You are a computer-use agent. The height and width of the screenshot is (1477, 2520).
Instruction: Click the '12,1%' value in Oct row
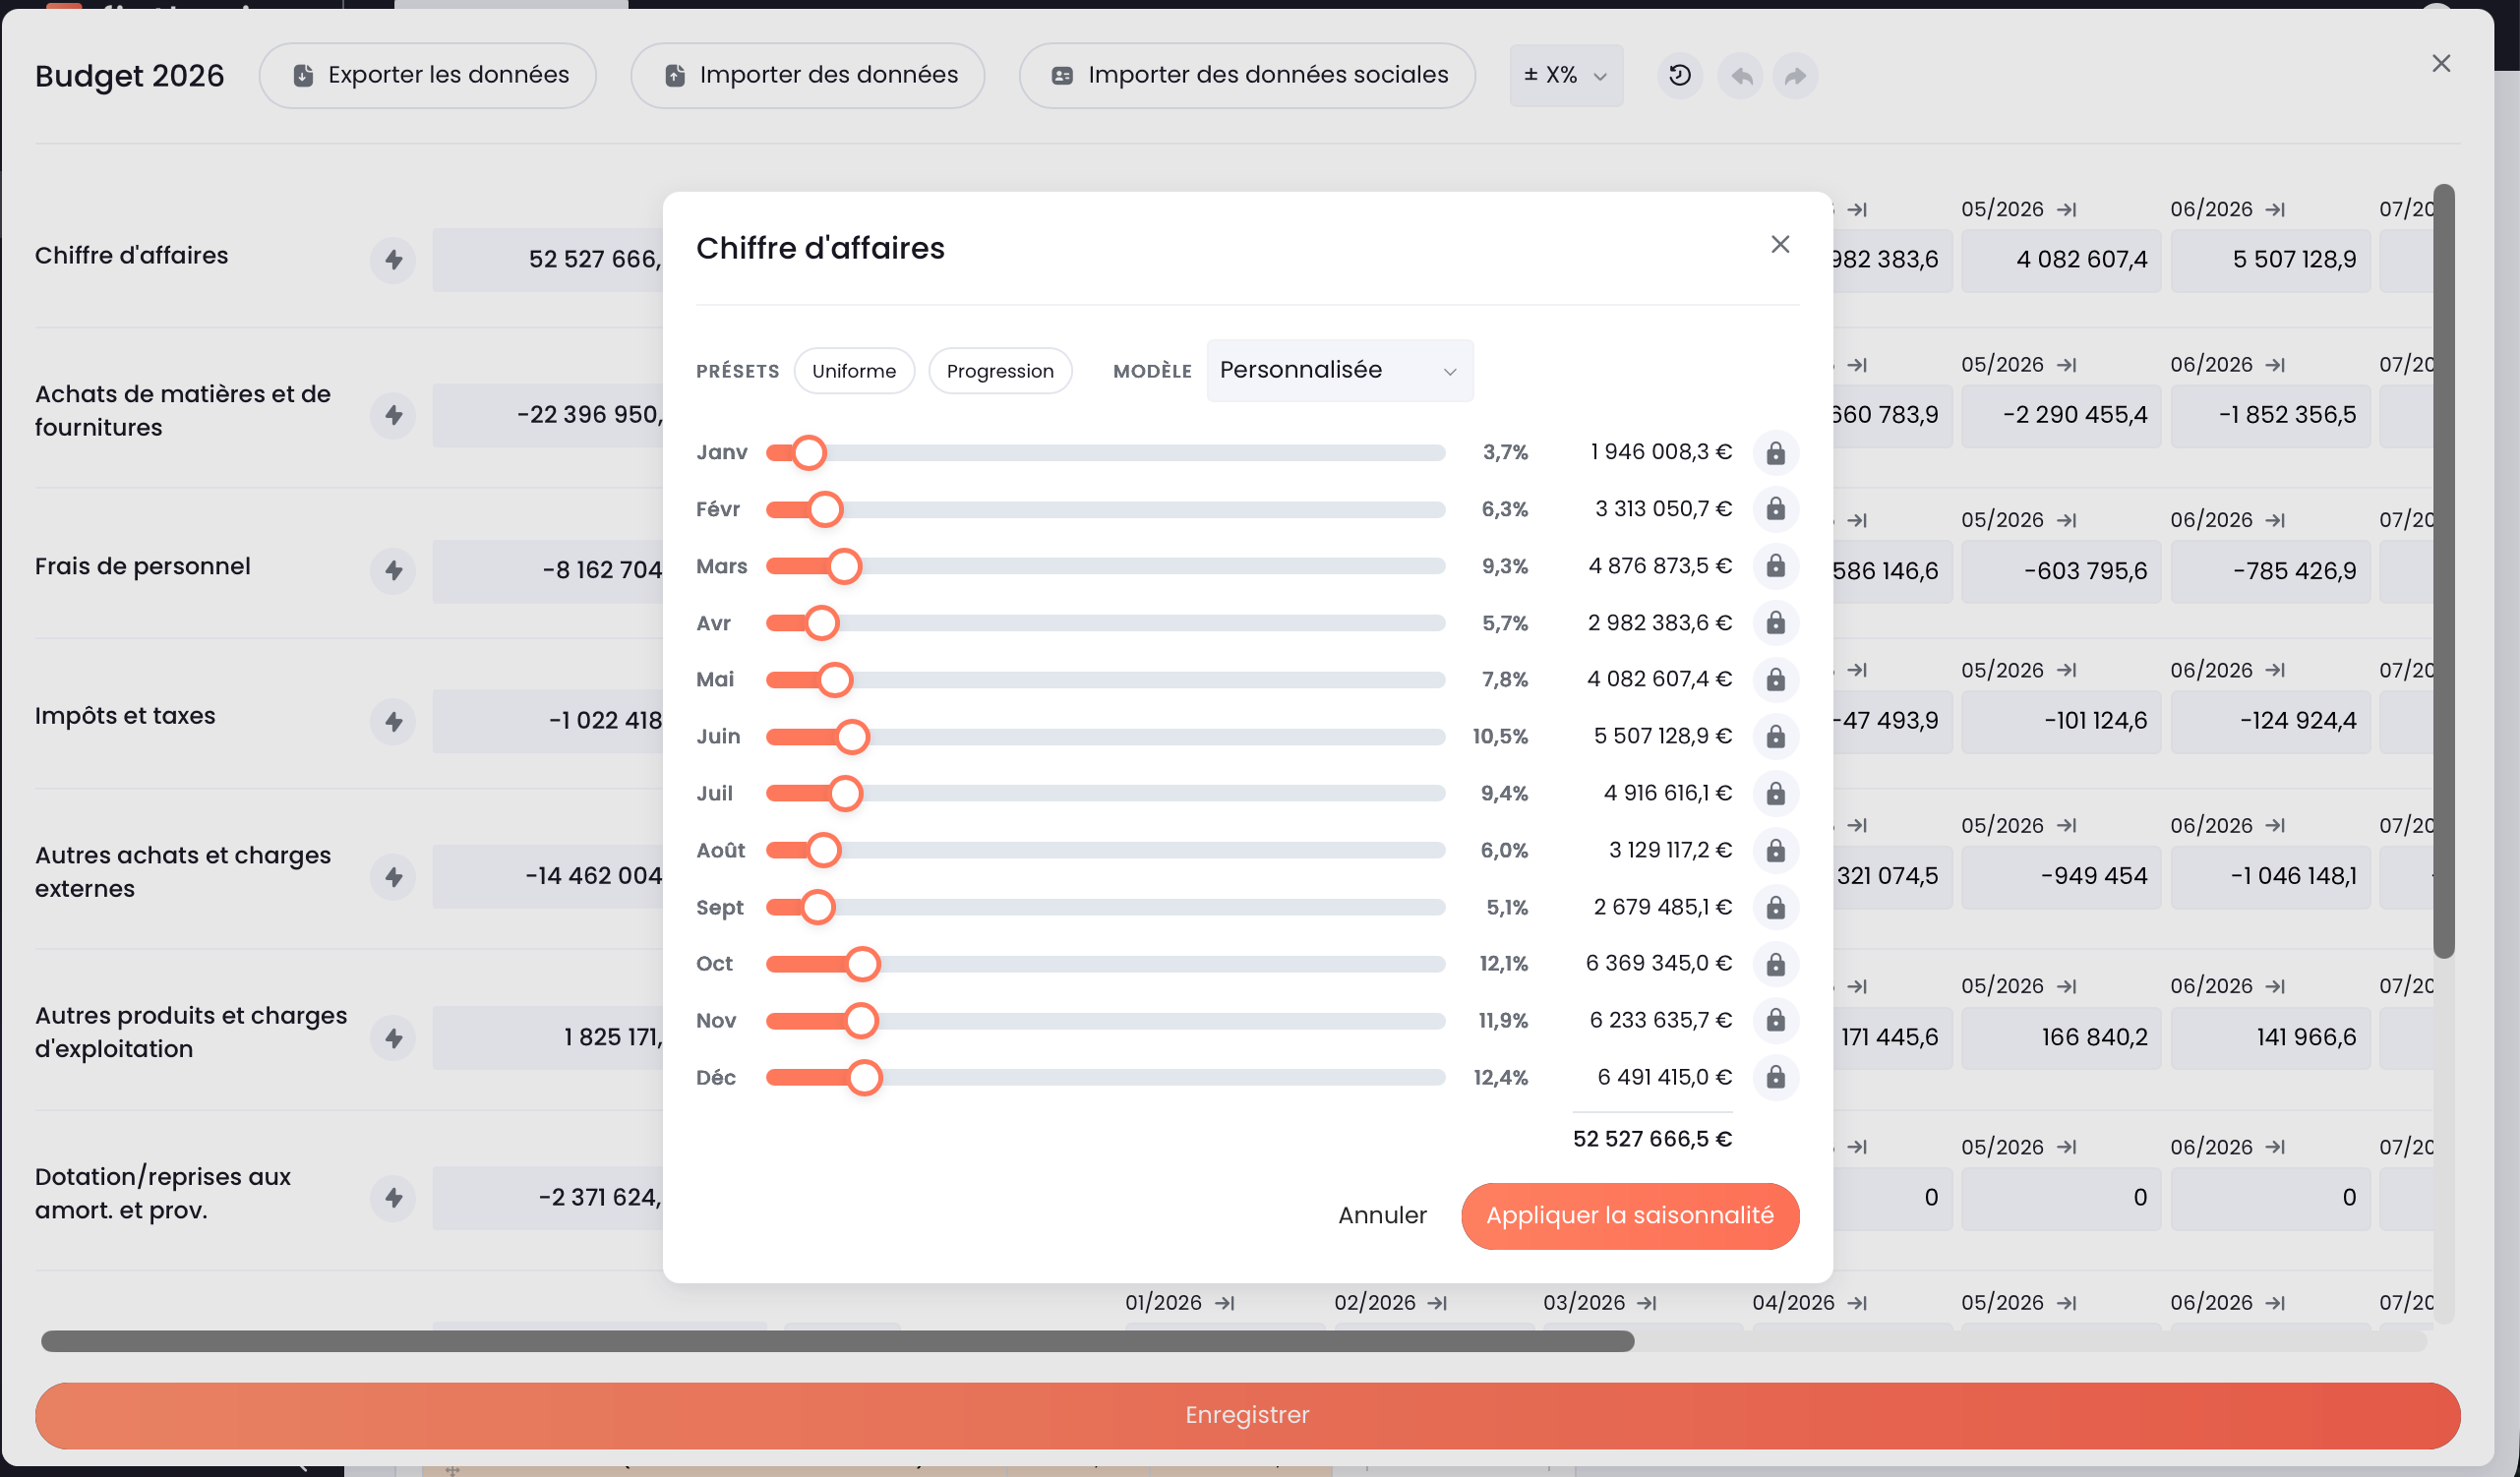(1503, 964)
